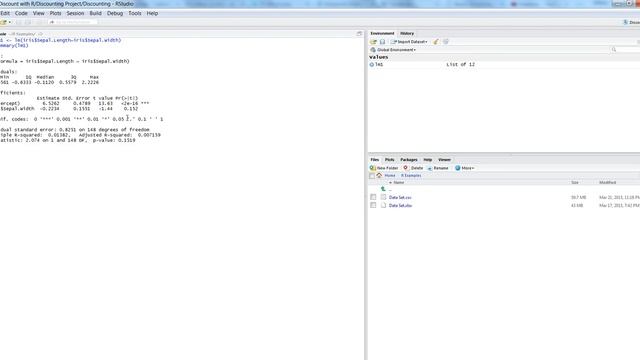Open console working directory in Files pane
Image resolution: width=640 pixels, height=360 pixels.
tap(40, 34)
